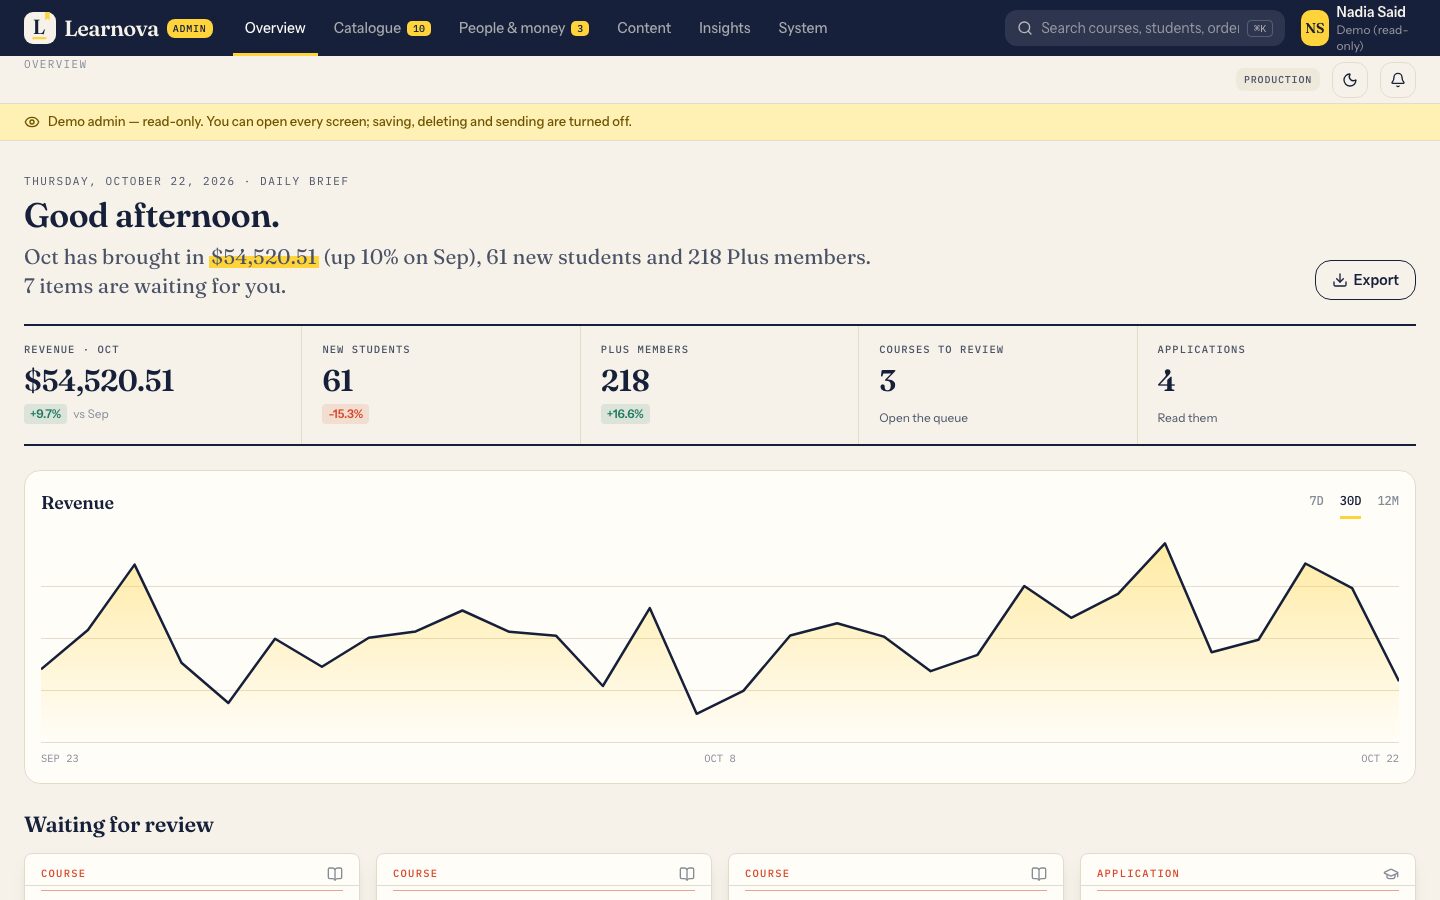Click the PRODUCTION environment badge
Image resolution: width=1440 pixels, height=900 pixels.
(1278, 80)
